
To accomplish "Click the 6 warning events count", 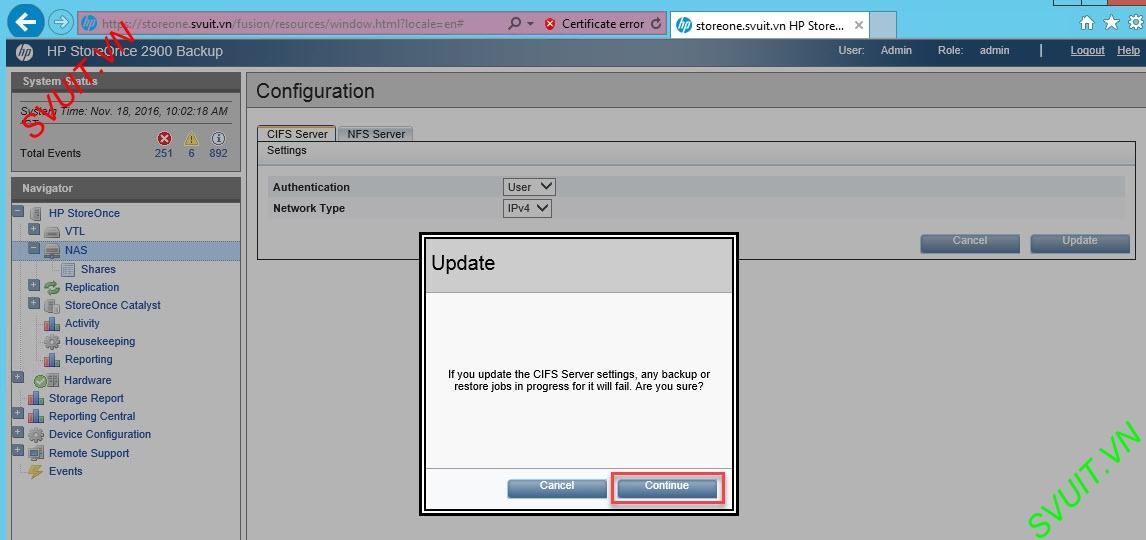I will (x=191, y=153).
